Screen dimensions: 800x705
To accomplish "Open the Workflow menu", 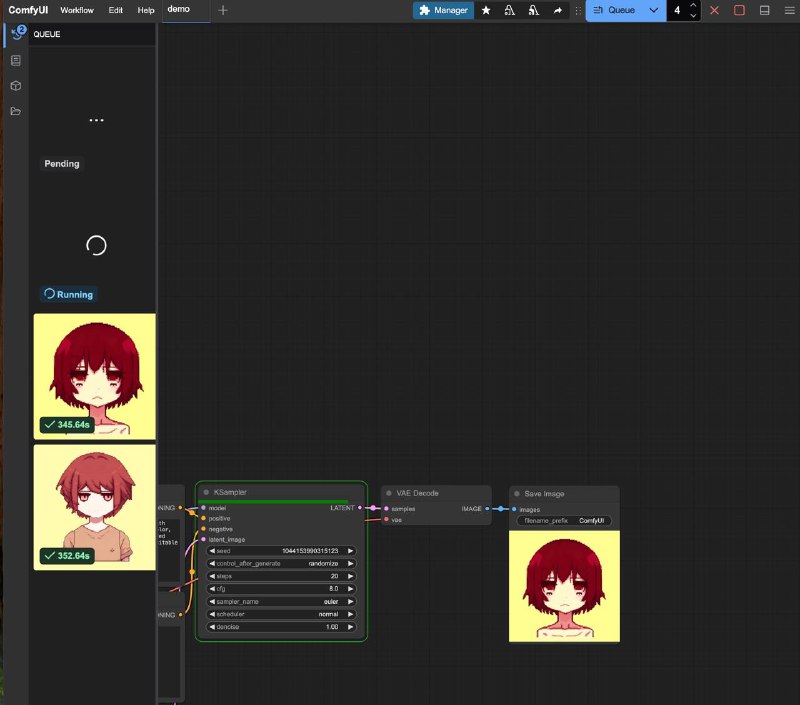I will tap(77, 10).
